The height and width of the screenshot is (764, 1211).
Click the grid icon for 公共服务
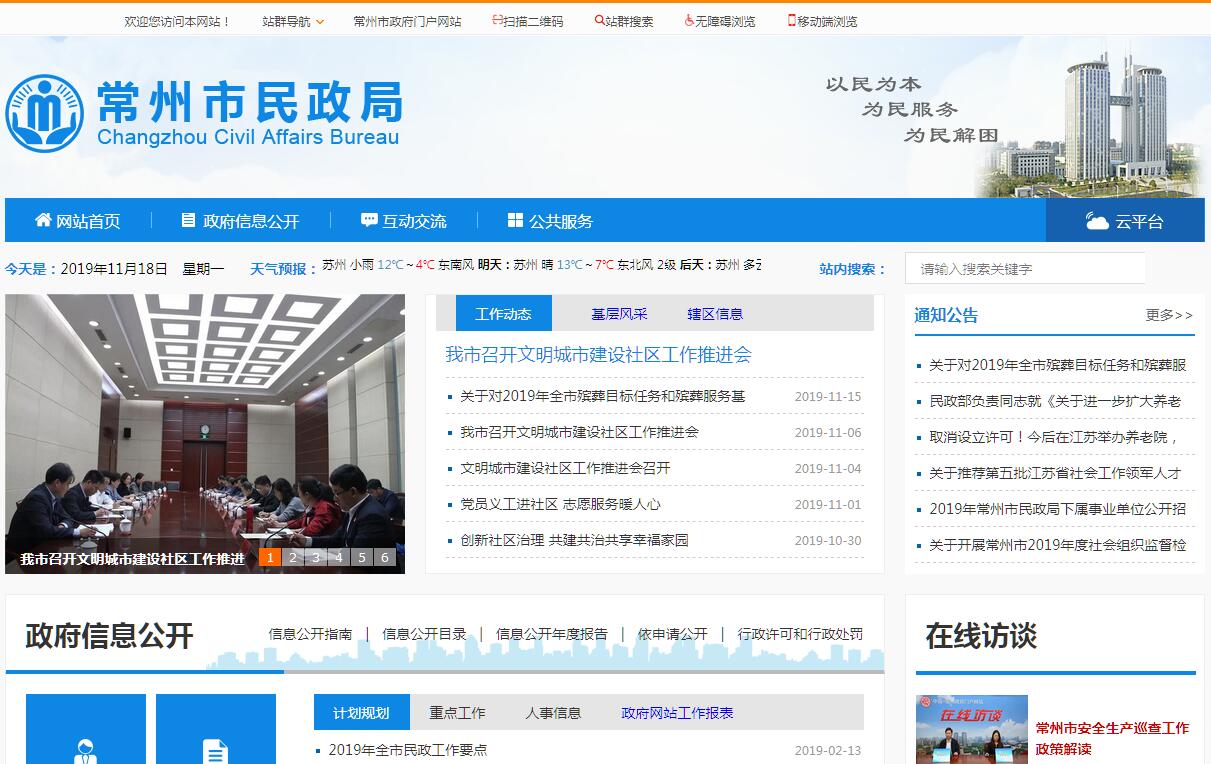515,220
